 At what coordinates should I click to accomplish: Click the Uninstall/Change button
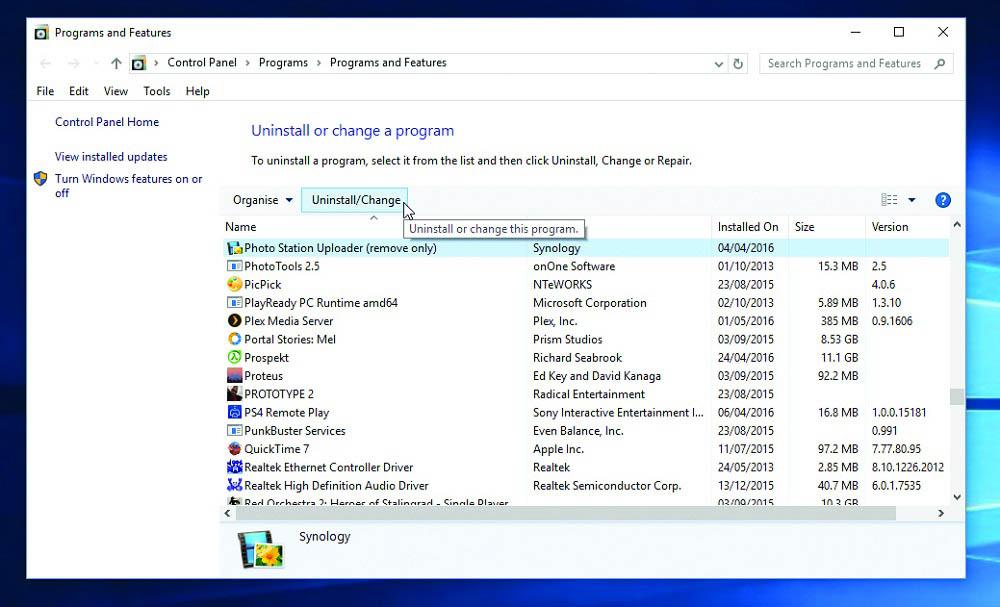point(355,200)
